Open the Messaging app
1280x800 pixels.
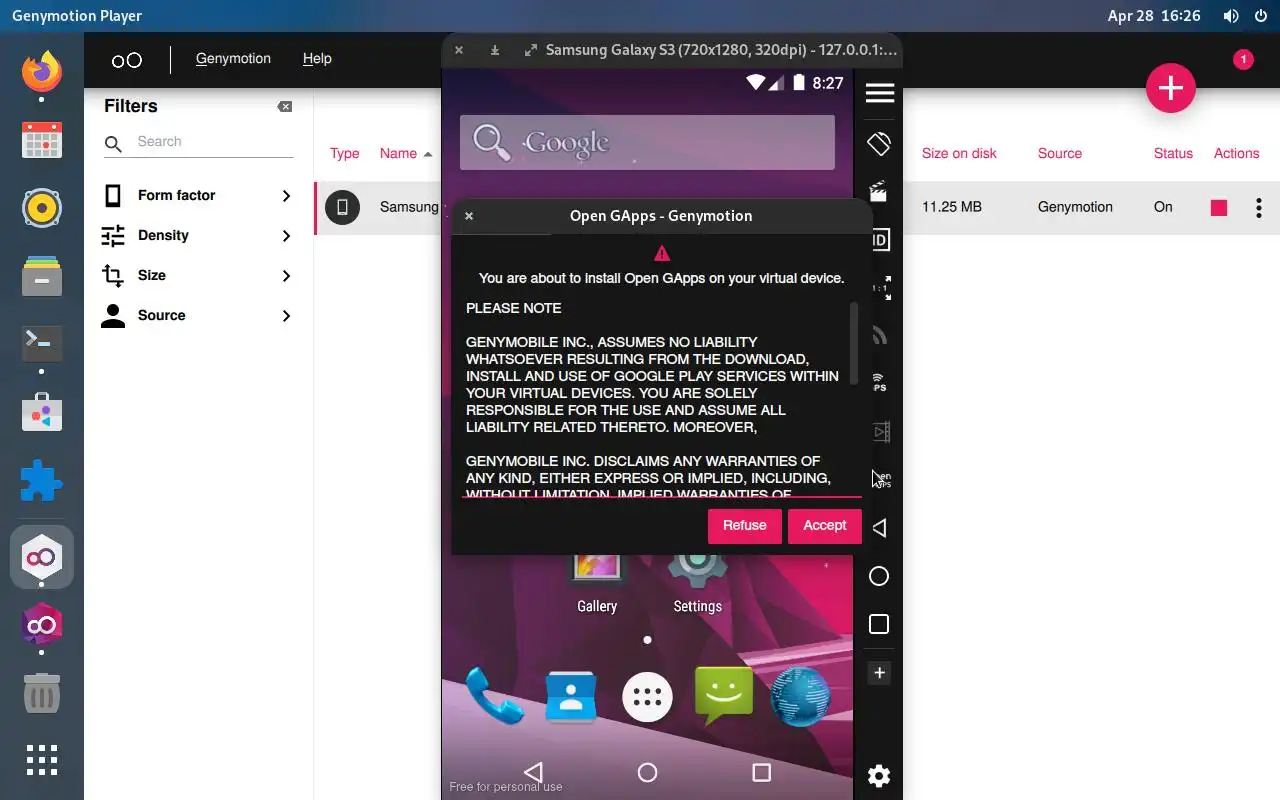pos(724,696)
